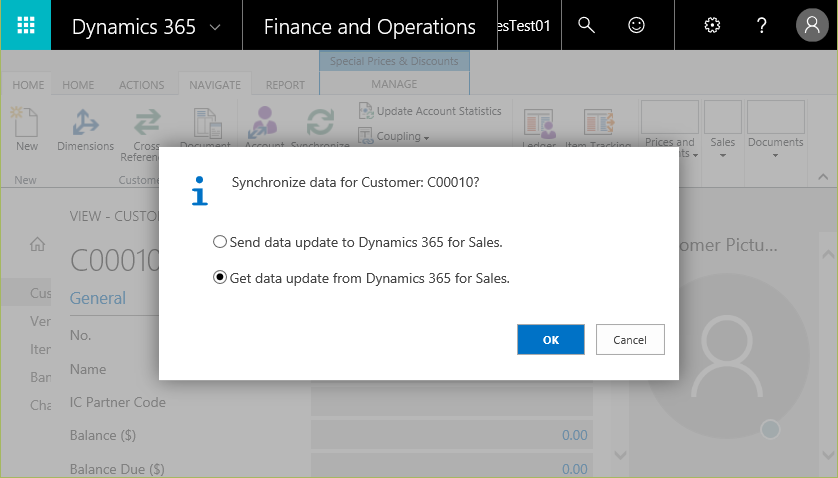Click the Update Account Statistics icon
Viewport: 838px width, 478px height.
tap(366, 111)
